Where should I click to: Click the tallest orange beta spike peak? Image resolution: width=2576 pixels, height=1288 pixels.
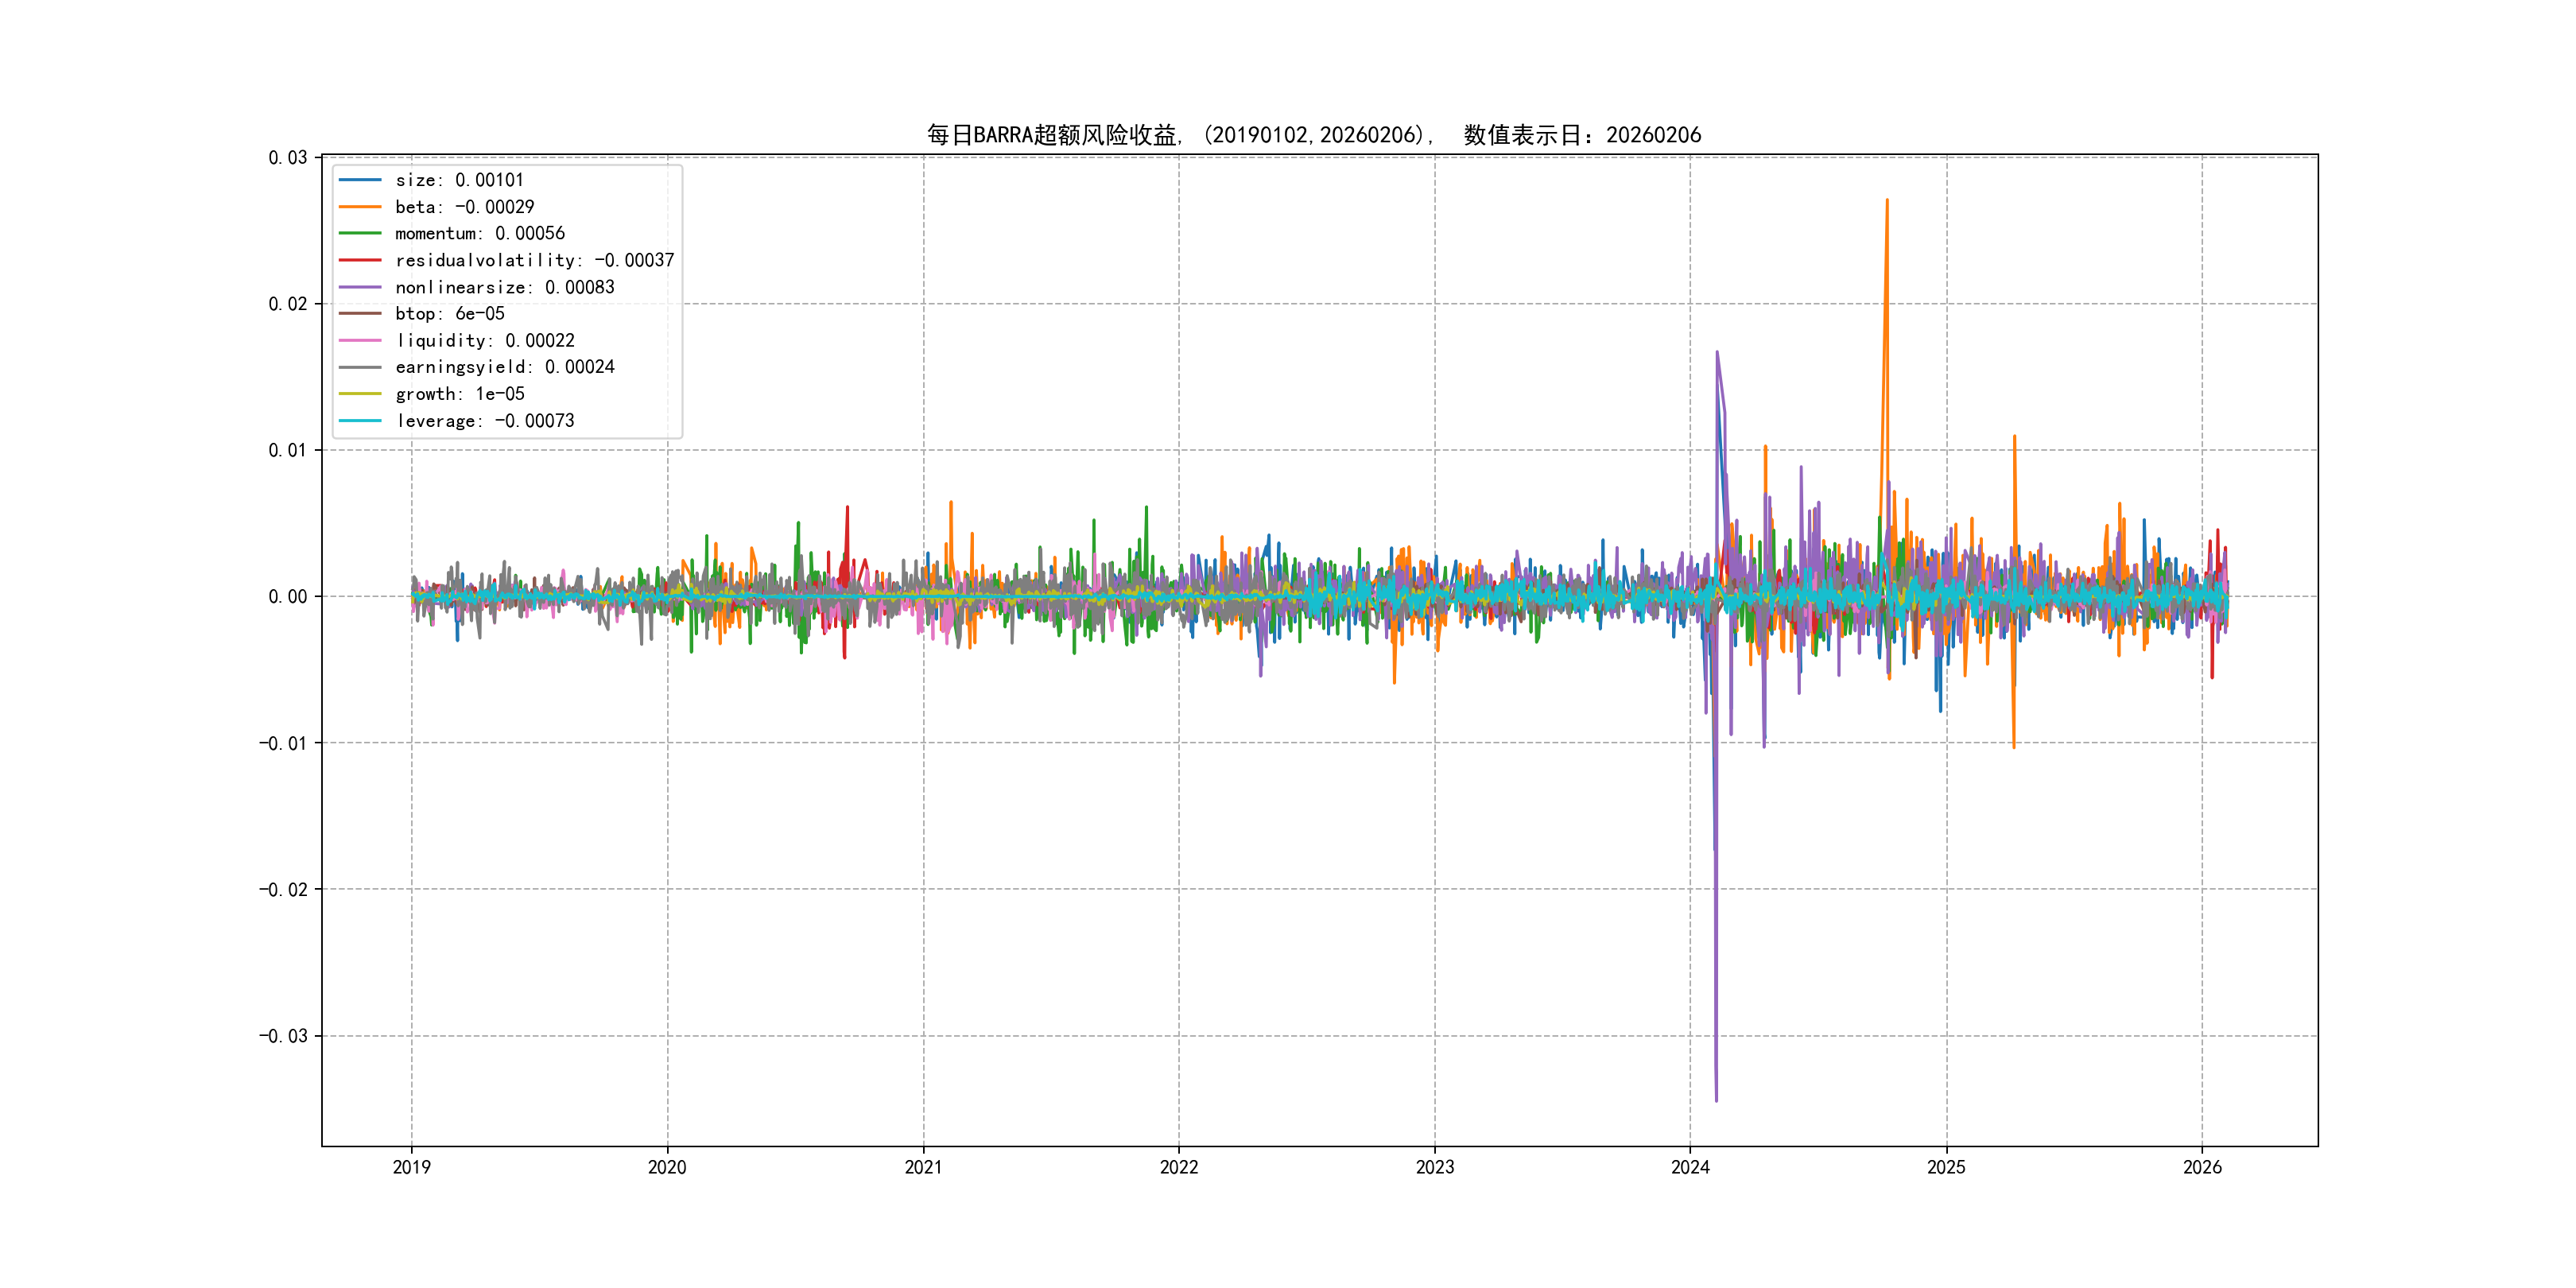click(x=1887, y=201)
